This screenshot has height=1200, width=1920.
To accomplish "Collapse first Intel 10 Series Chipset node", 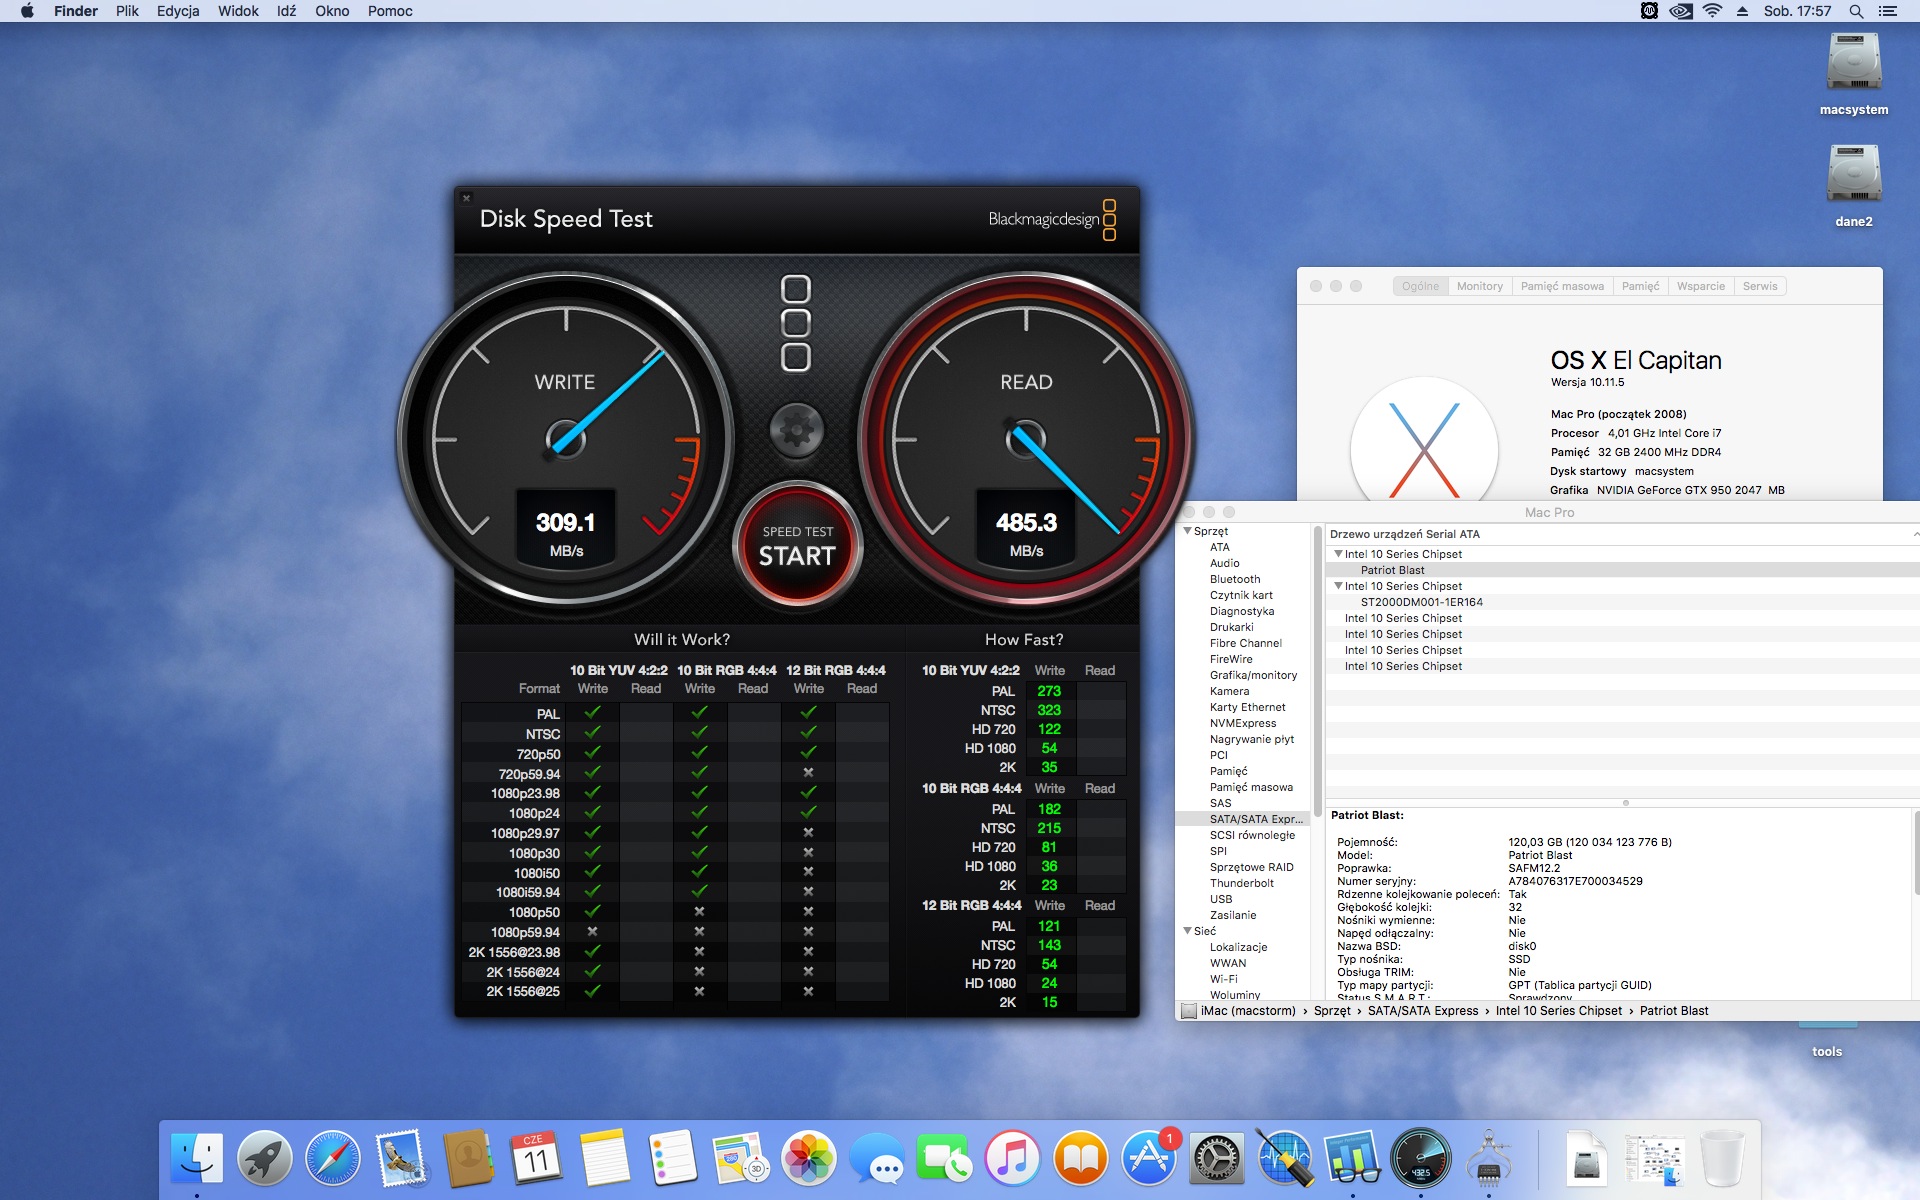I will point(1338,554).
